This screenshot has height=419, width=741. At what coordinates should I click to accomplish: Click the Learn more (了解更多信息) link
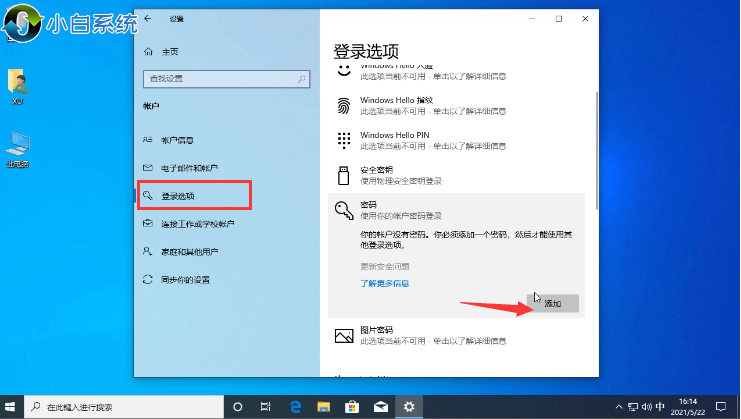coord(385,284)
